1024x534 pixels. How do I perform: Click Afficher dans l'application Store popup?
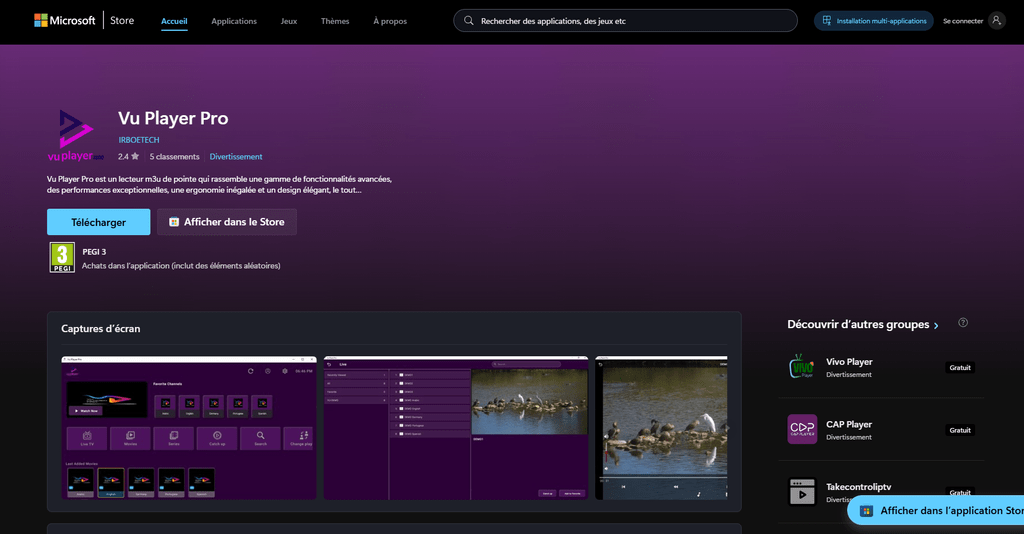click(x=936, y=510)
